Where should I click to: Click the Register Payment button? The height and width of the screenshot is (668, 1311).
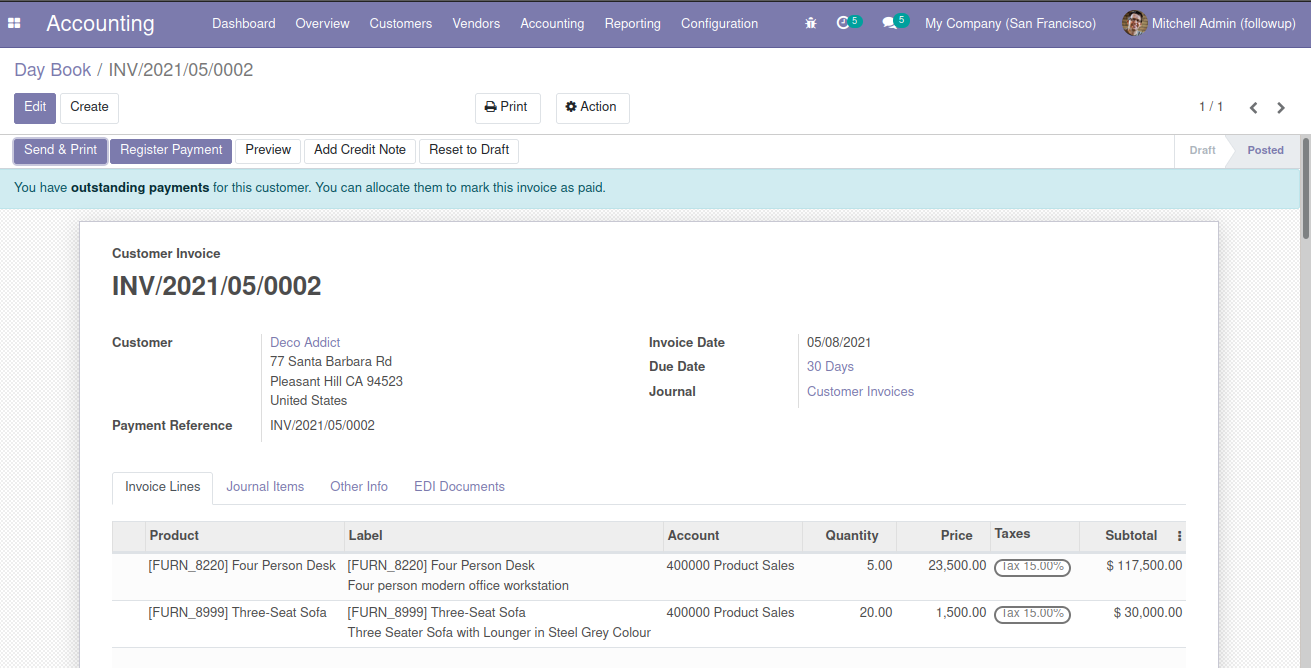[171, 150]
